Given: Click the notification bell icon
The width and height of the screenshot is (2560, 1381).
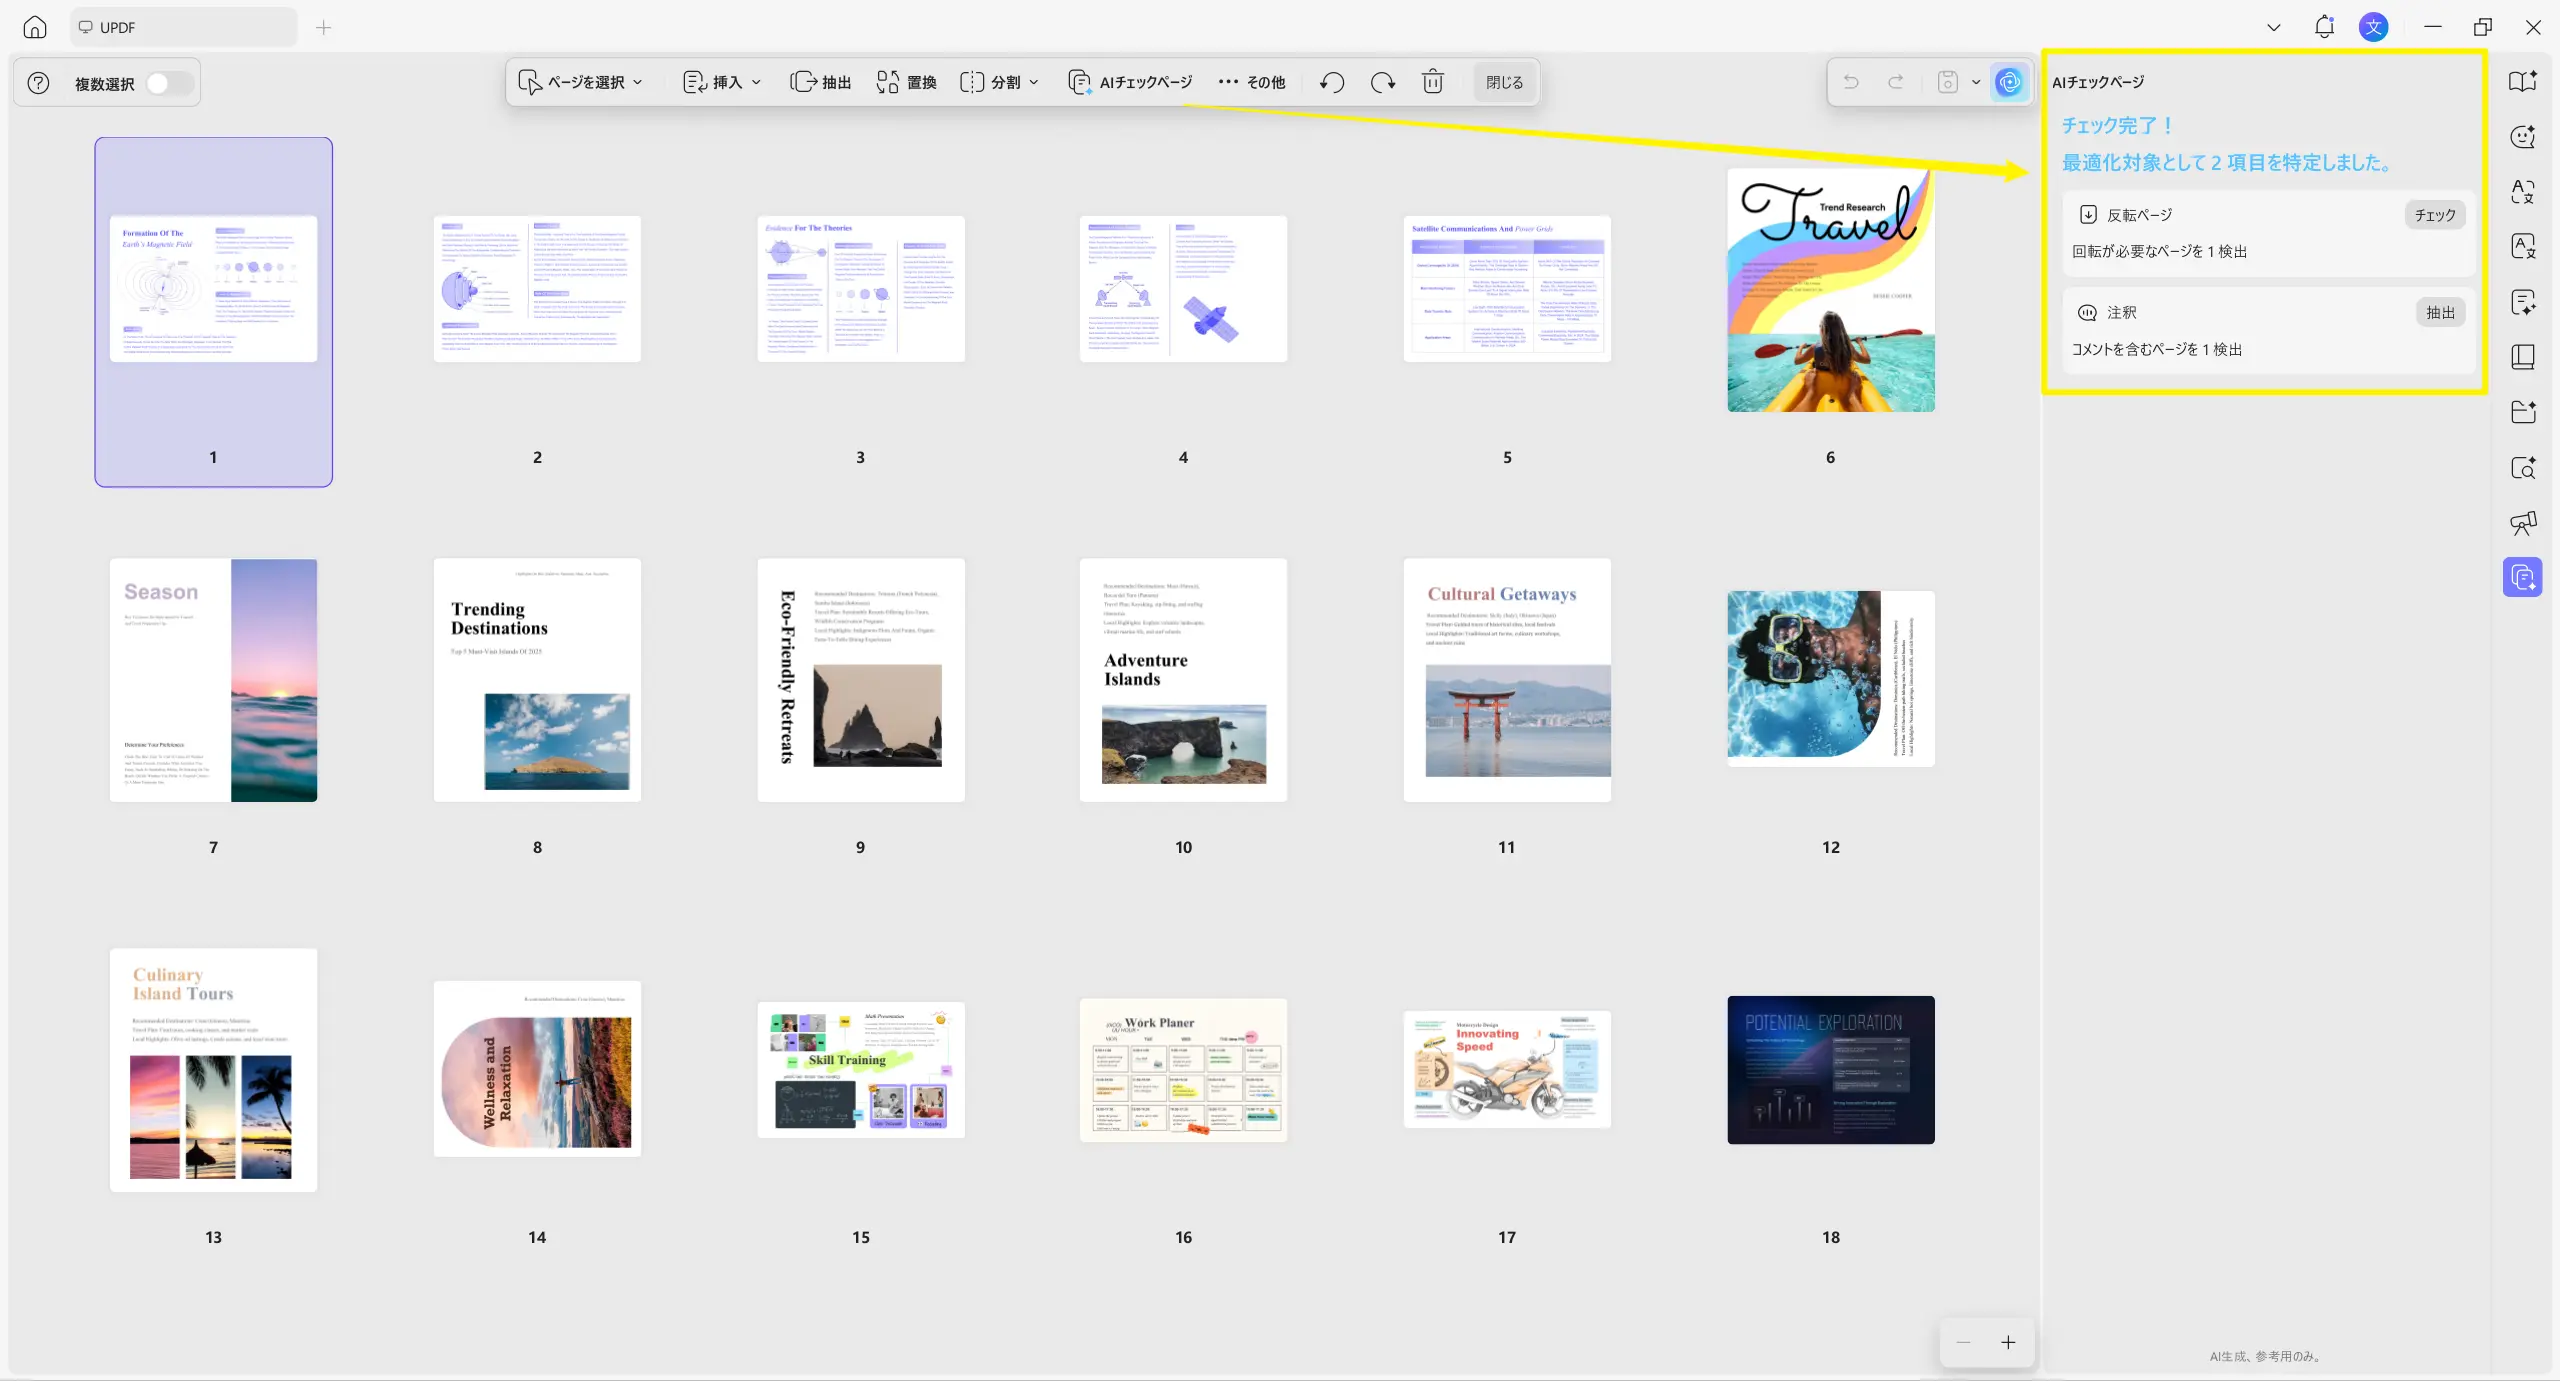Looking at the screenshot, I should tap(2323, 27).
